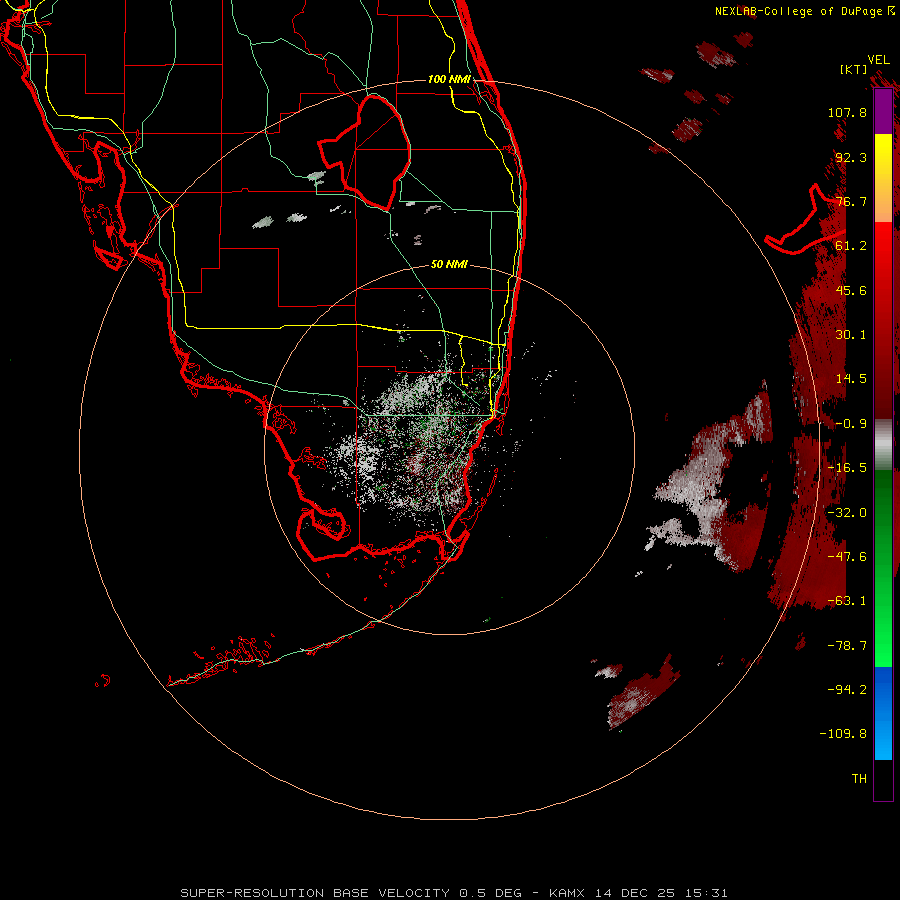Screen dimensions: 900x900
Task: Click the Super-Resolution Base Velocity caption text
Action: click(x=454, y=893)
